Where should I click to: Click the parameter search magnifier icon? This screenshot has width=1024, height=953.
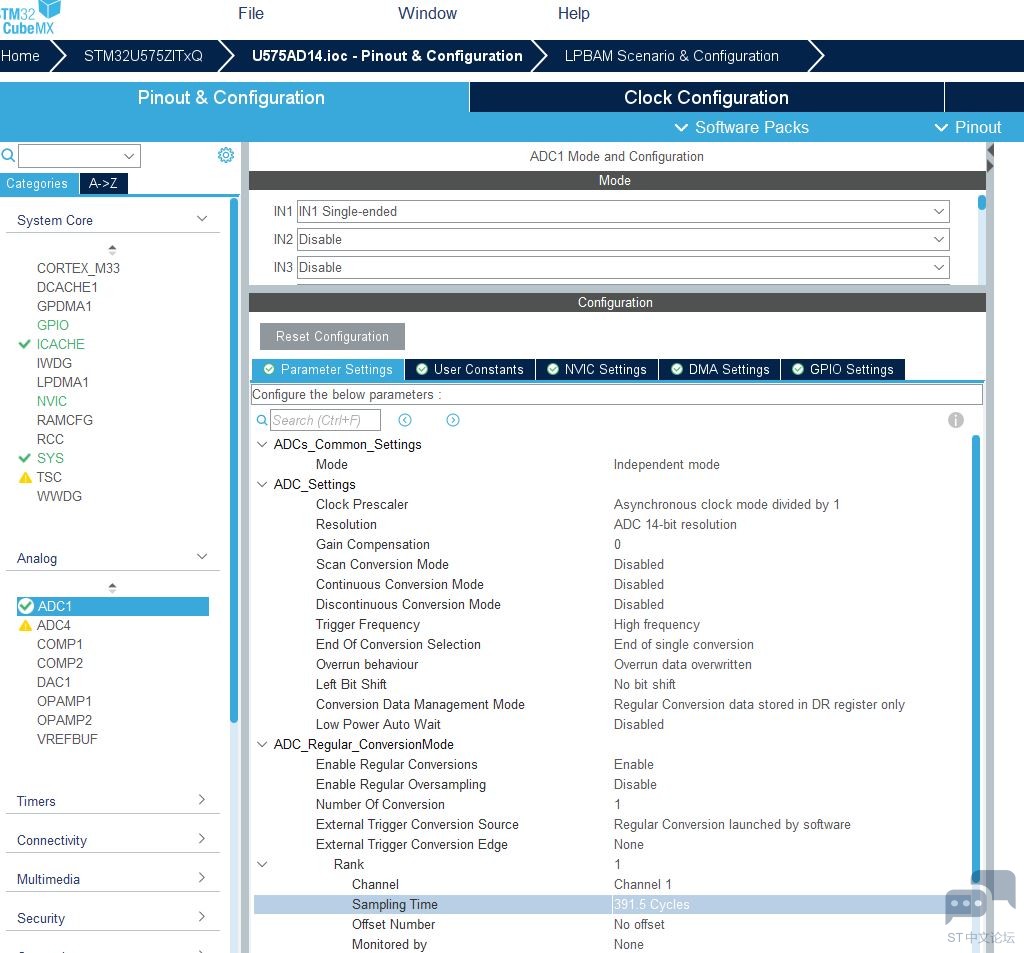tap(262, 420)
